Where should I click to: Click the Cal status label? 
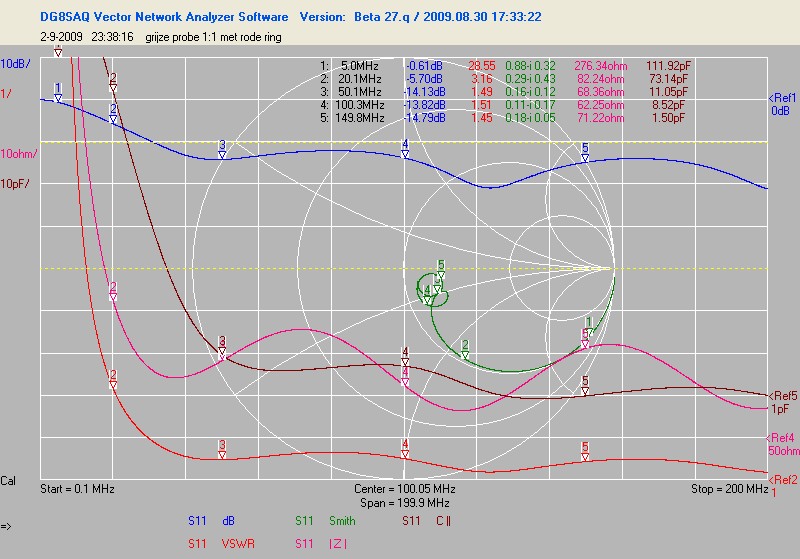[10, 481]
